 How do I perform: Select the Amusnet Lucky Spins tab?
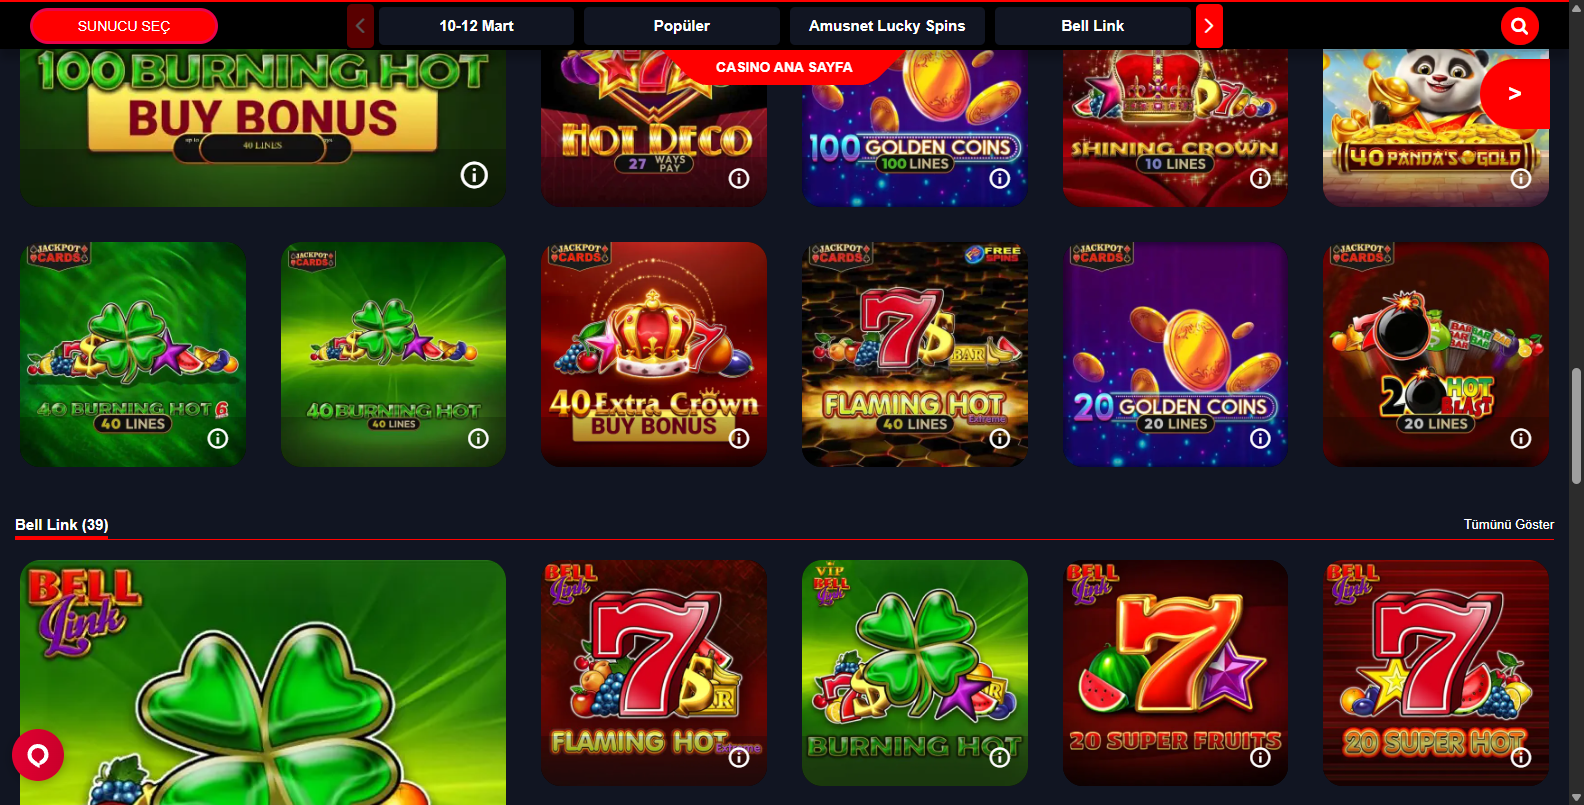pos(887,26)
